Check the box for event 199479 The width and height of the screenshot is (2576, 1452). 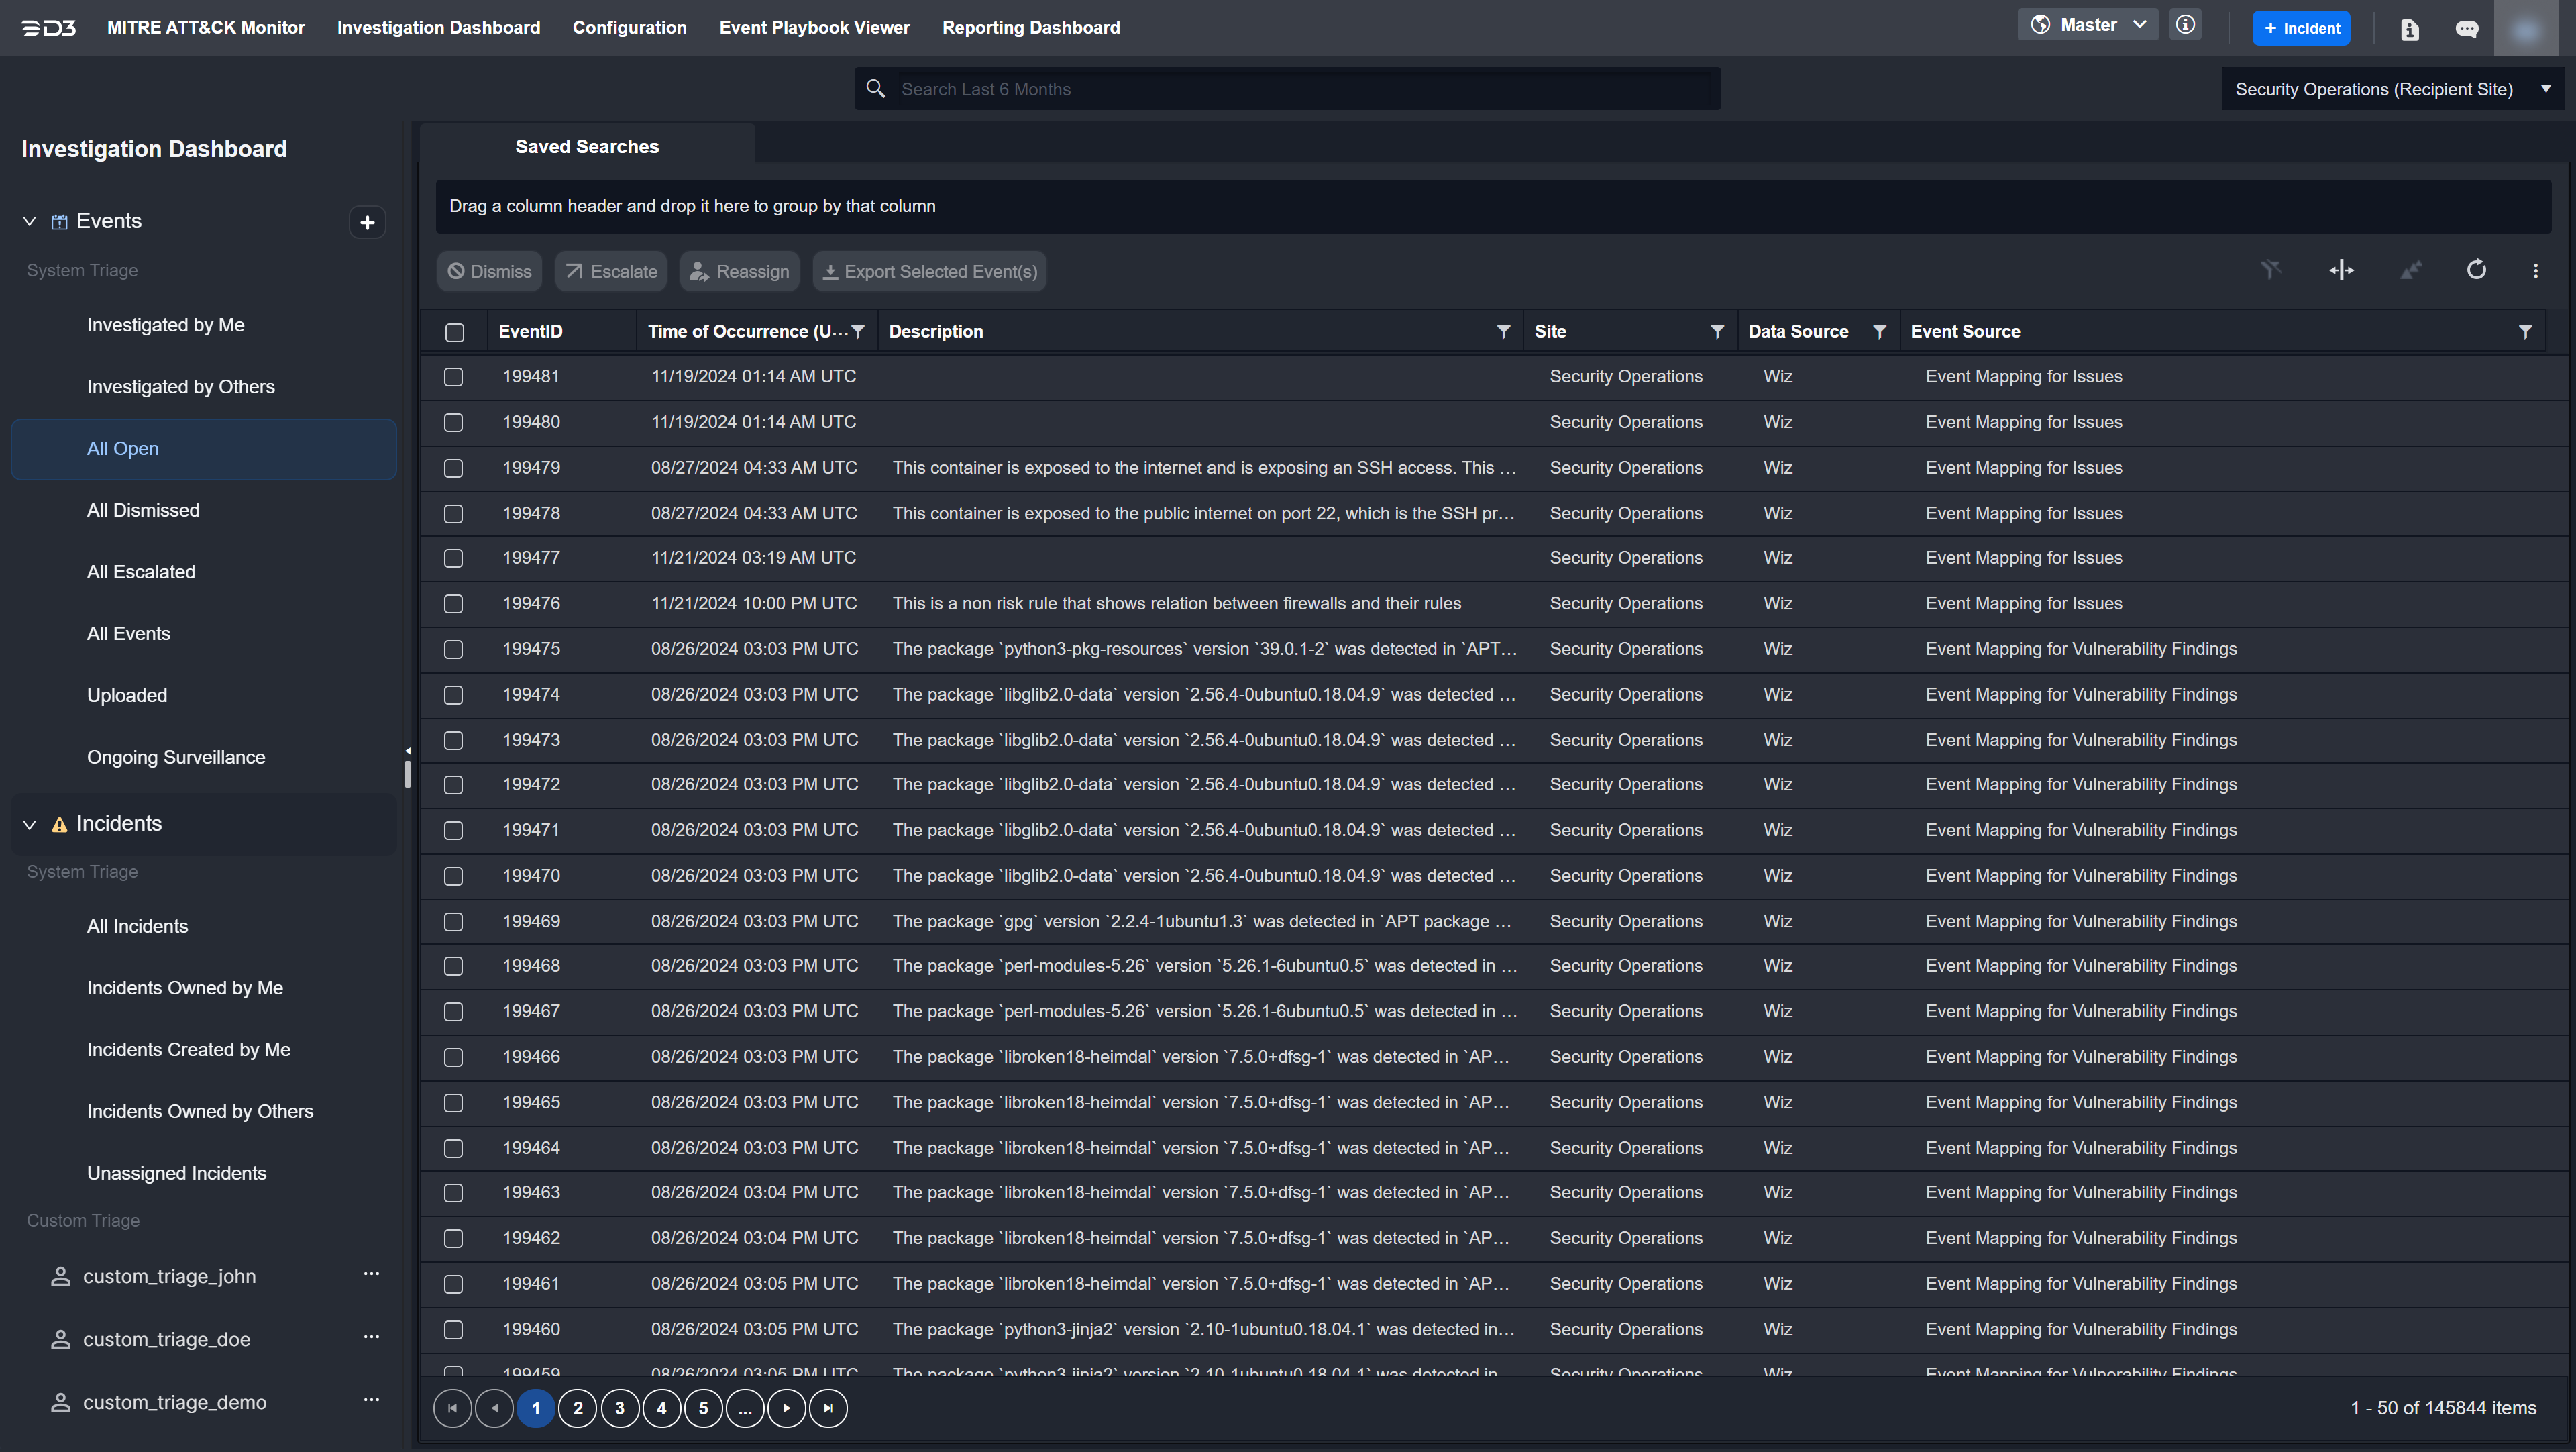click(x=454, y=468)
